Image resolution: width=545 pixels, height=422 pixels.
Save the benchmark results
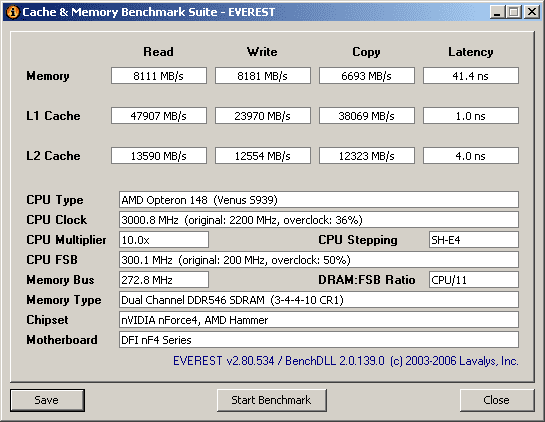[x=47, y=400]
